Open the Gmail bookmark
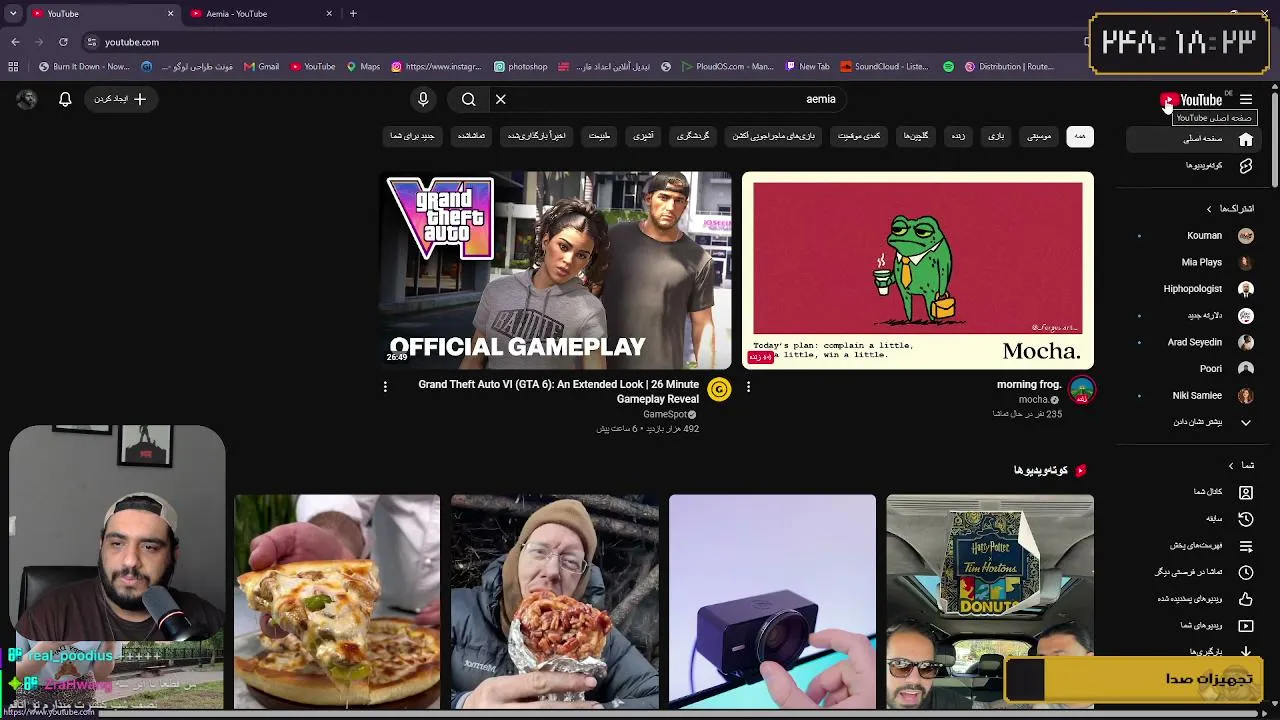Image resolution: width=1280 pixels, height=720 pixels. [262, 67]
